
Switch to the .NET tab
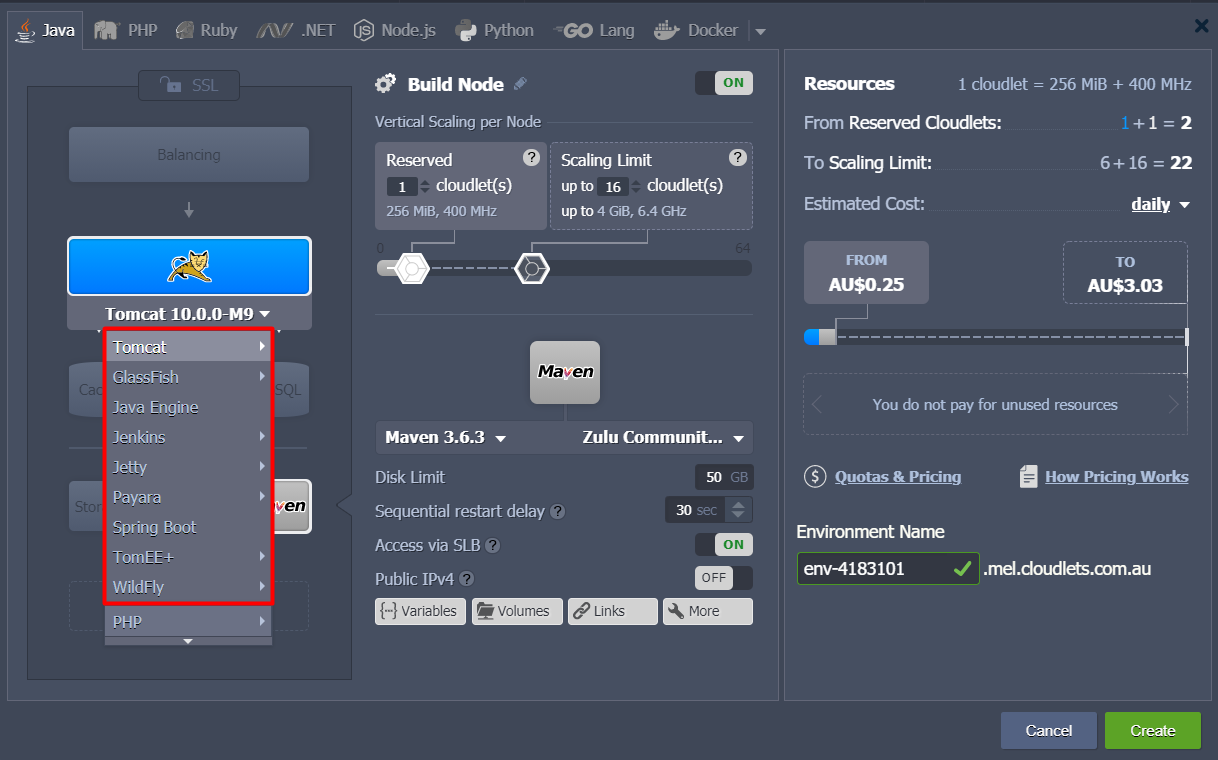coord(295,30)
